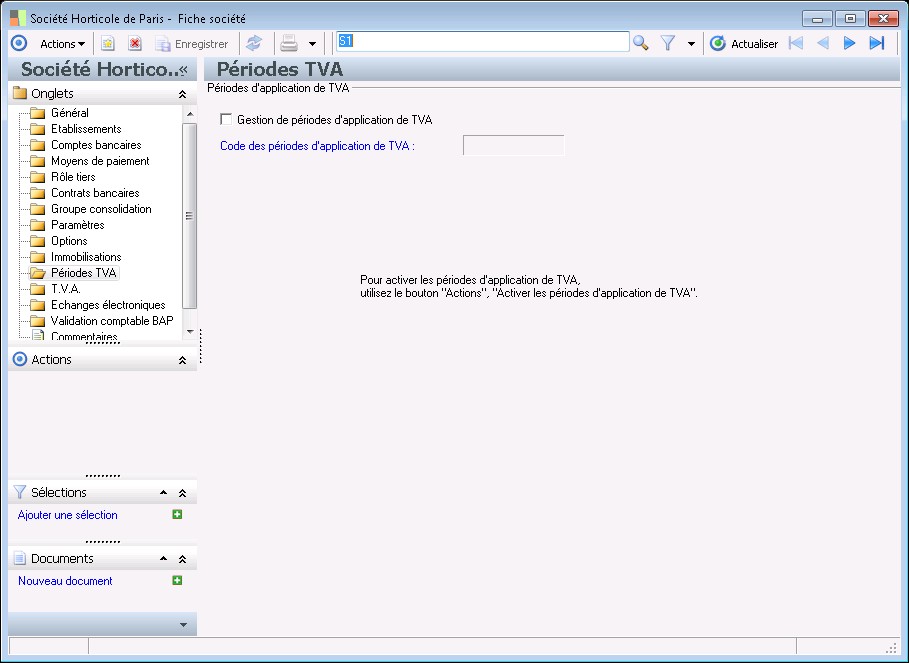Open the Echanges électroniques tab
The image size is (909, 663).
point(108,305)
